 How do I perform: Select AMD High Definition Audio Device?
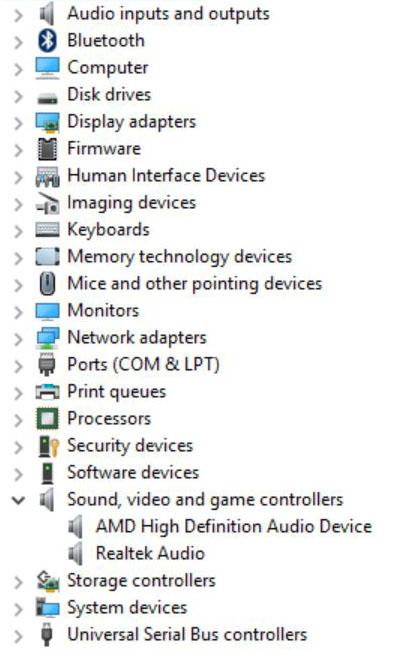(234, 527)
